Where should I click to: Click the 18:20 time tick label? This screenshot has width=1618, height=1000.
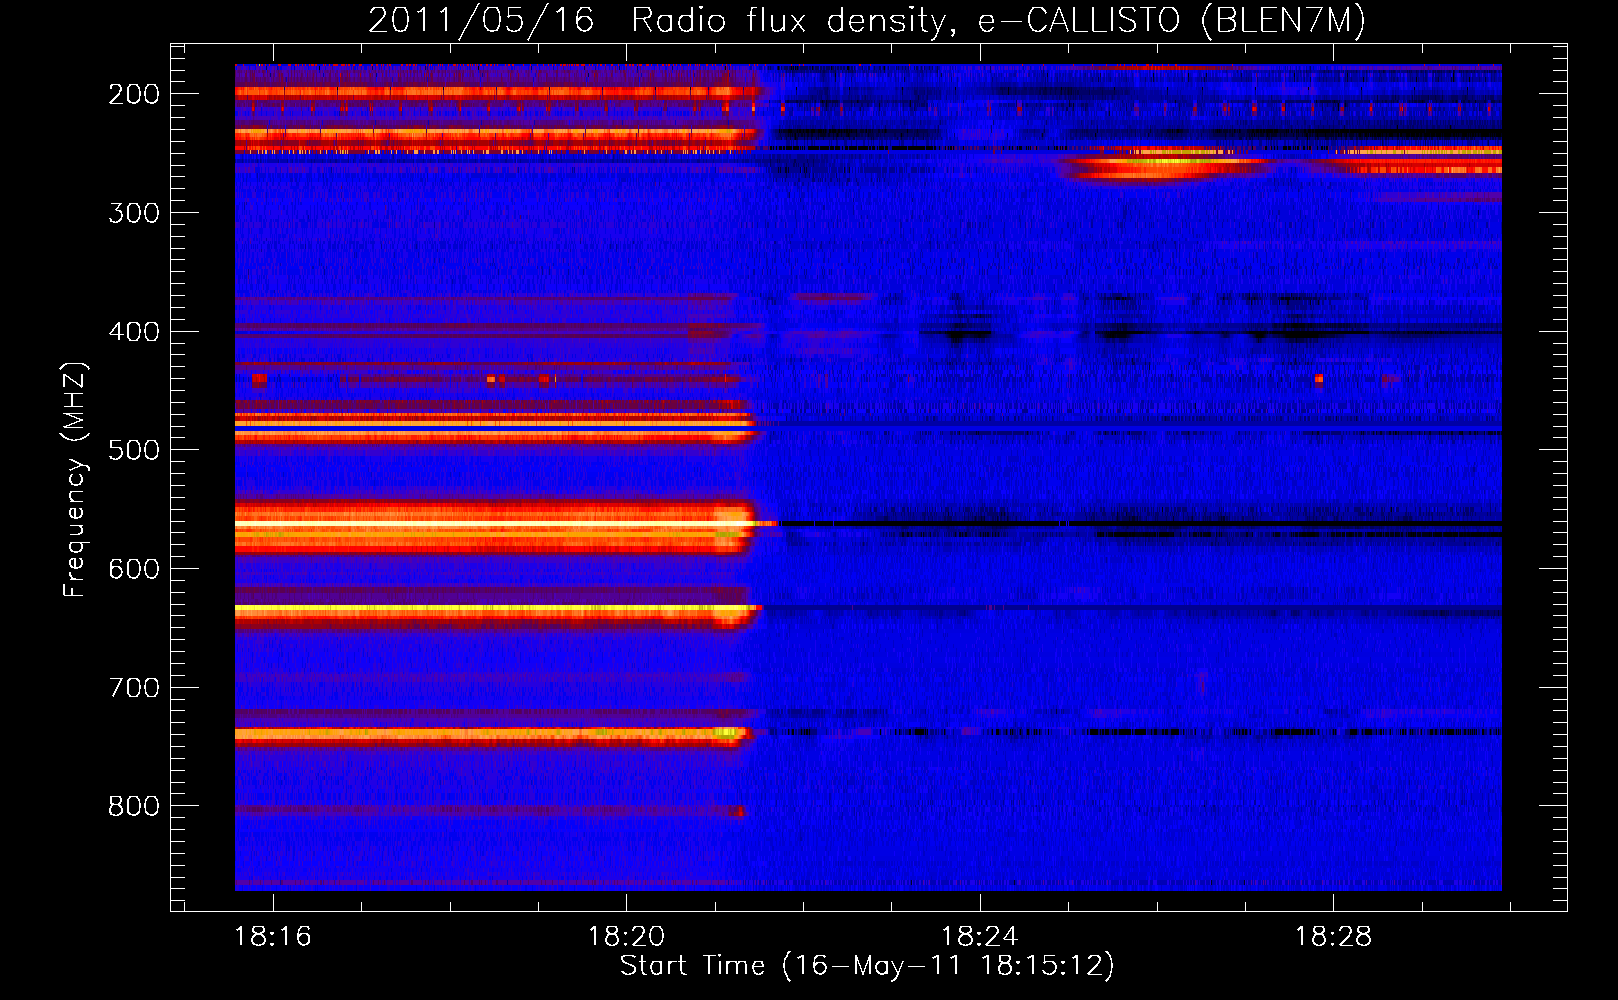point(627,937)
